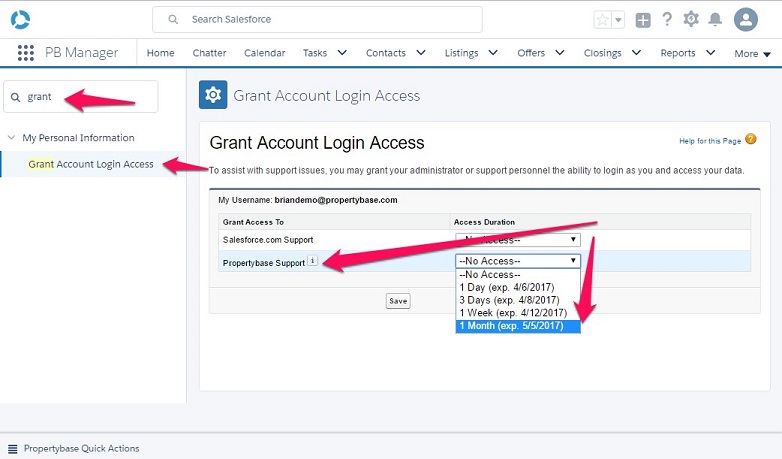Open the setup gear icon
This screenshot has width=782, height=459.
click(x=691, y=19)
